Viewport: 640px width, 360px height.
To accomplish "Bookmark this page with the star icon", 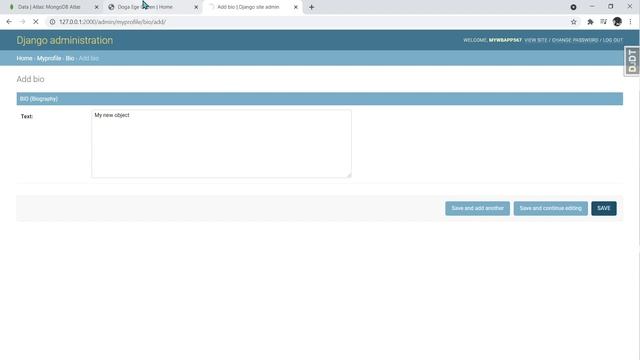I will pos(573,22).
